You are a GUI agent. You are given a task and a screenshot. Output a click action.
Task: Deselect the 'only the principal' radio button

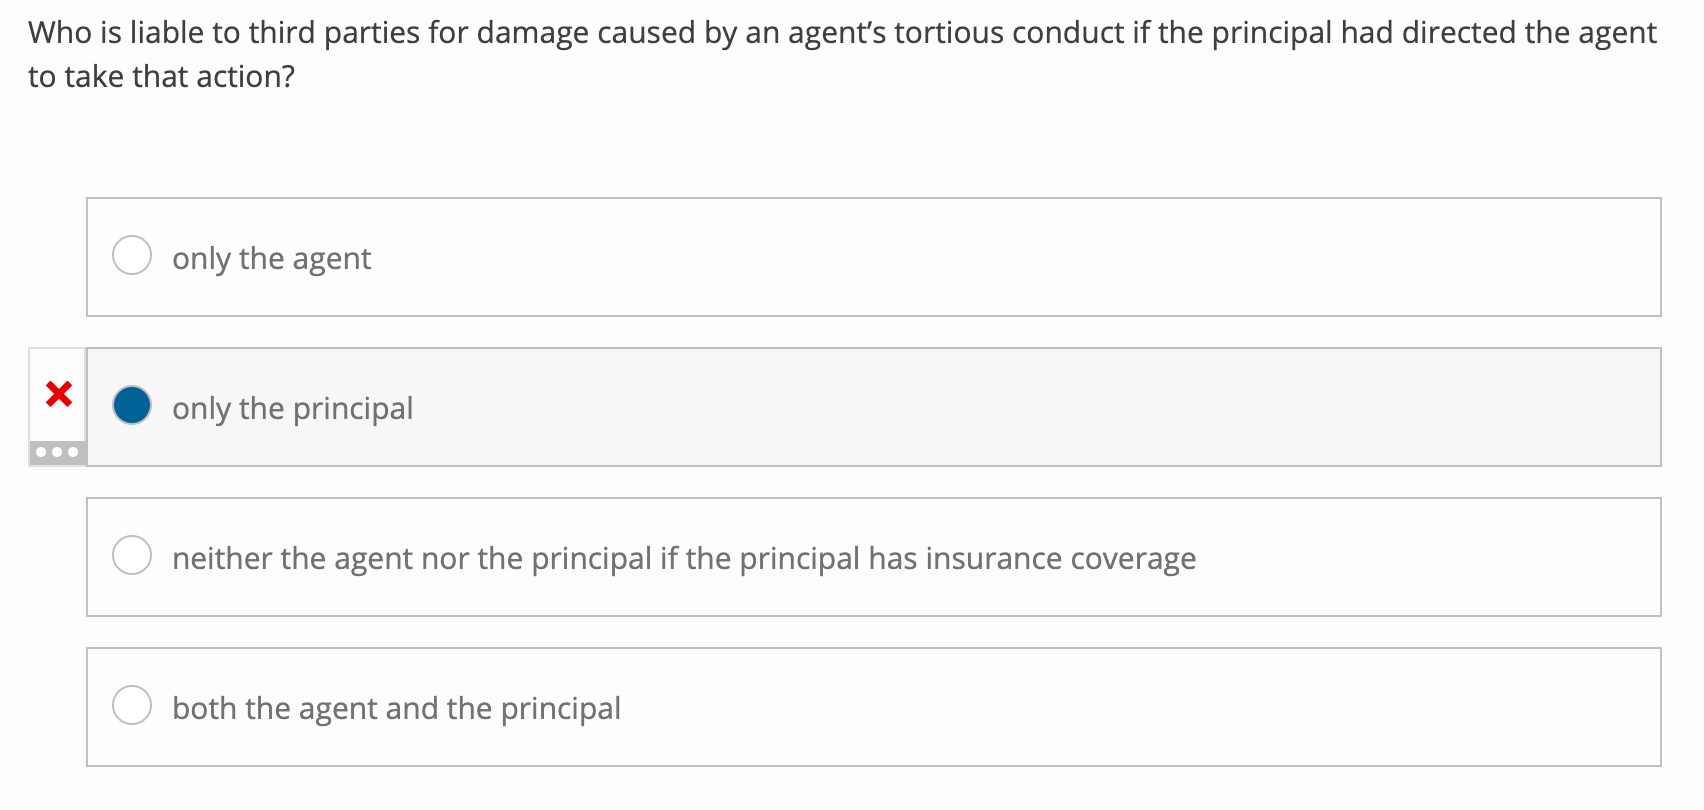tap(131, 406)
